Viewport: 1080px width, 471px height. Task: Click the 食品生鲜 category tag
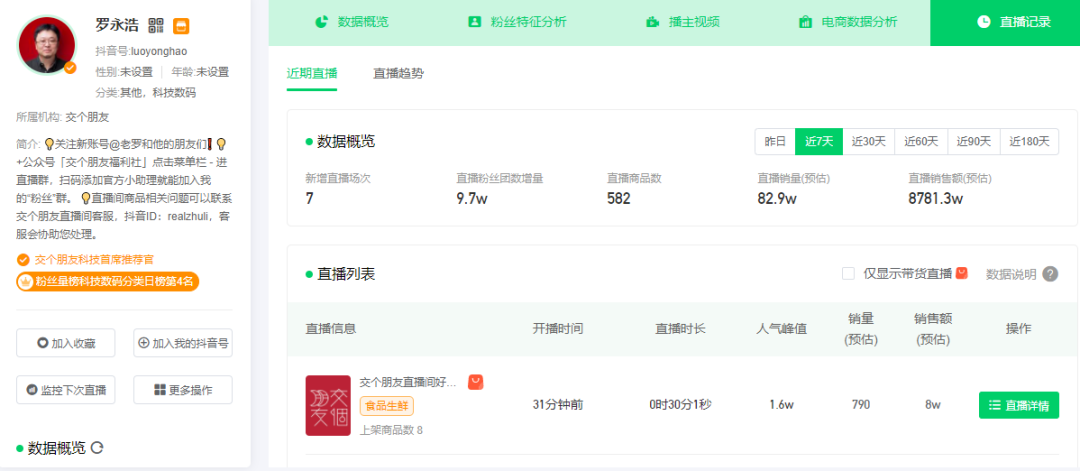tap(386, 406)
